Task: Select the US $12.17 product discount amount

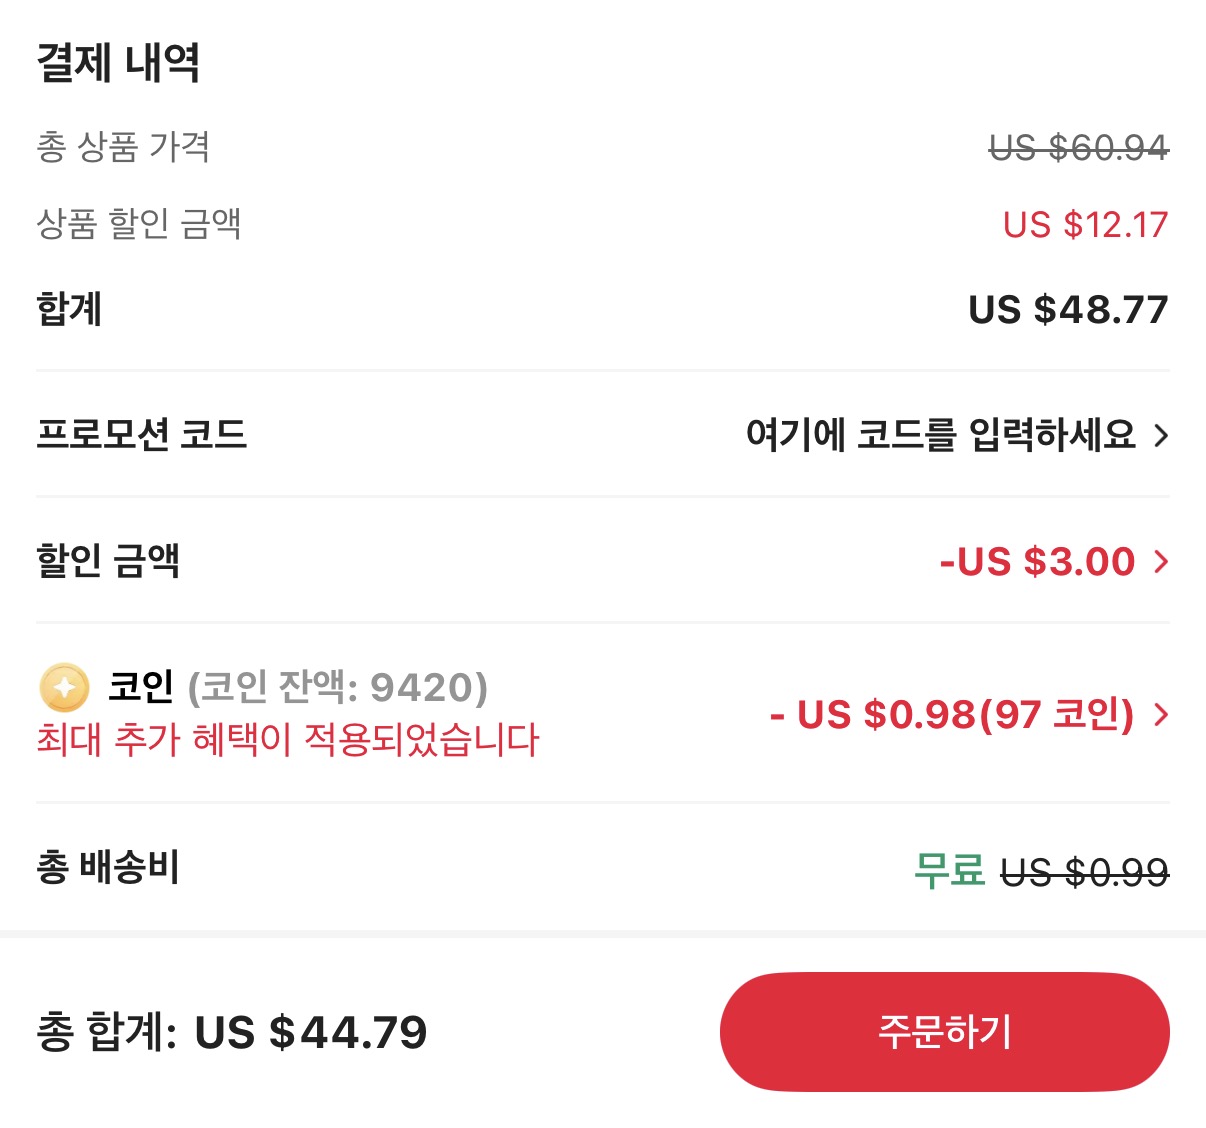Action: click(1085, 224)
